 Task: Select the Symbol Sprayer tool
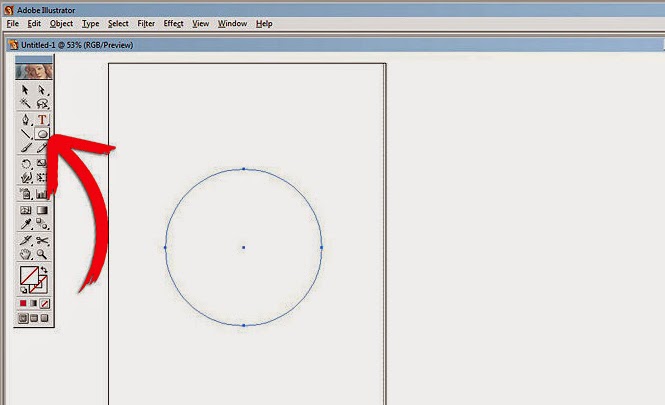(25, 194)
